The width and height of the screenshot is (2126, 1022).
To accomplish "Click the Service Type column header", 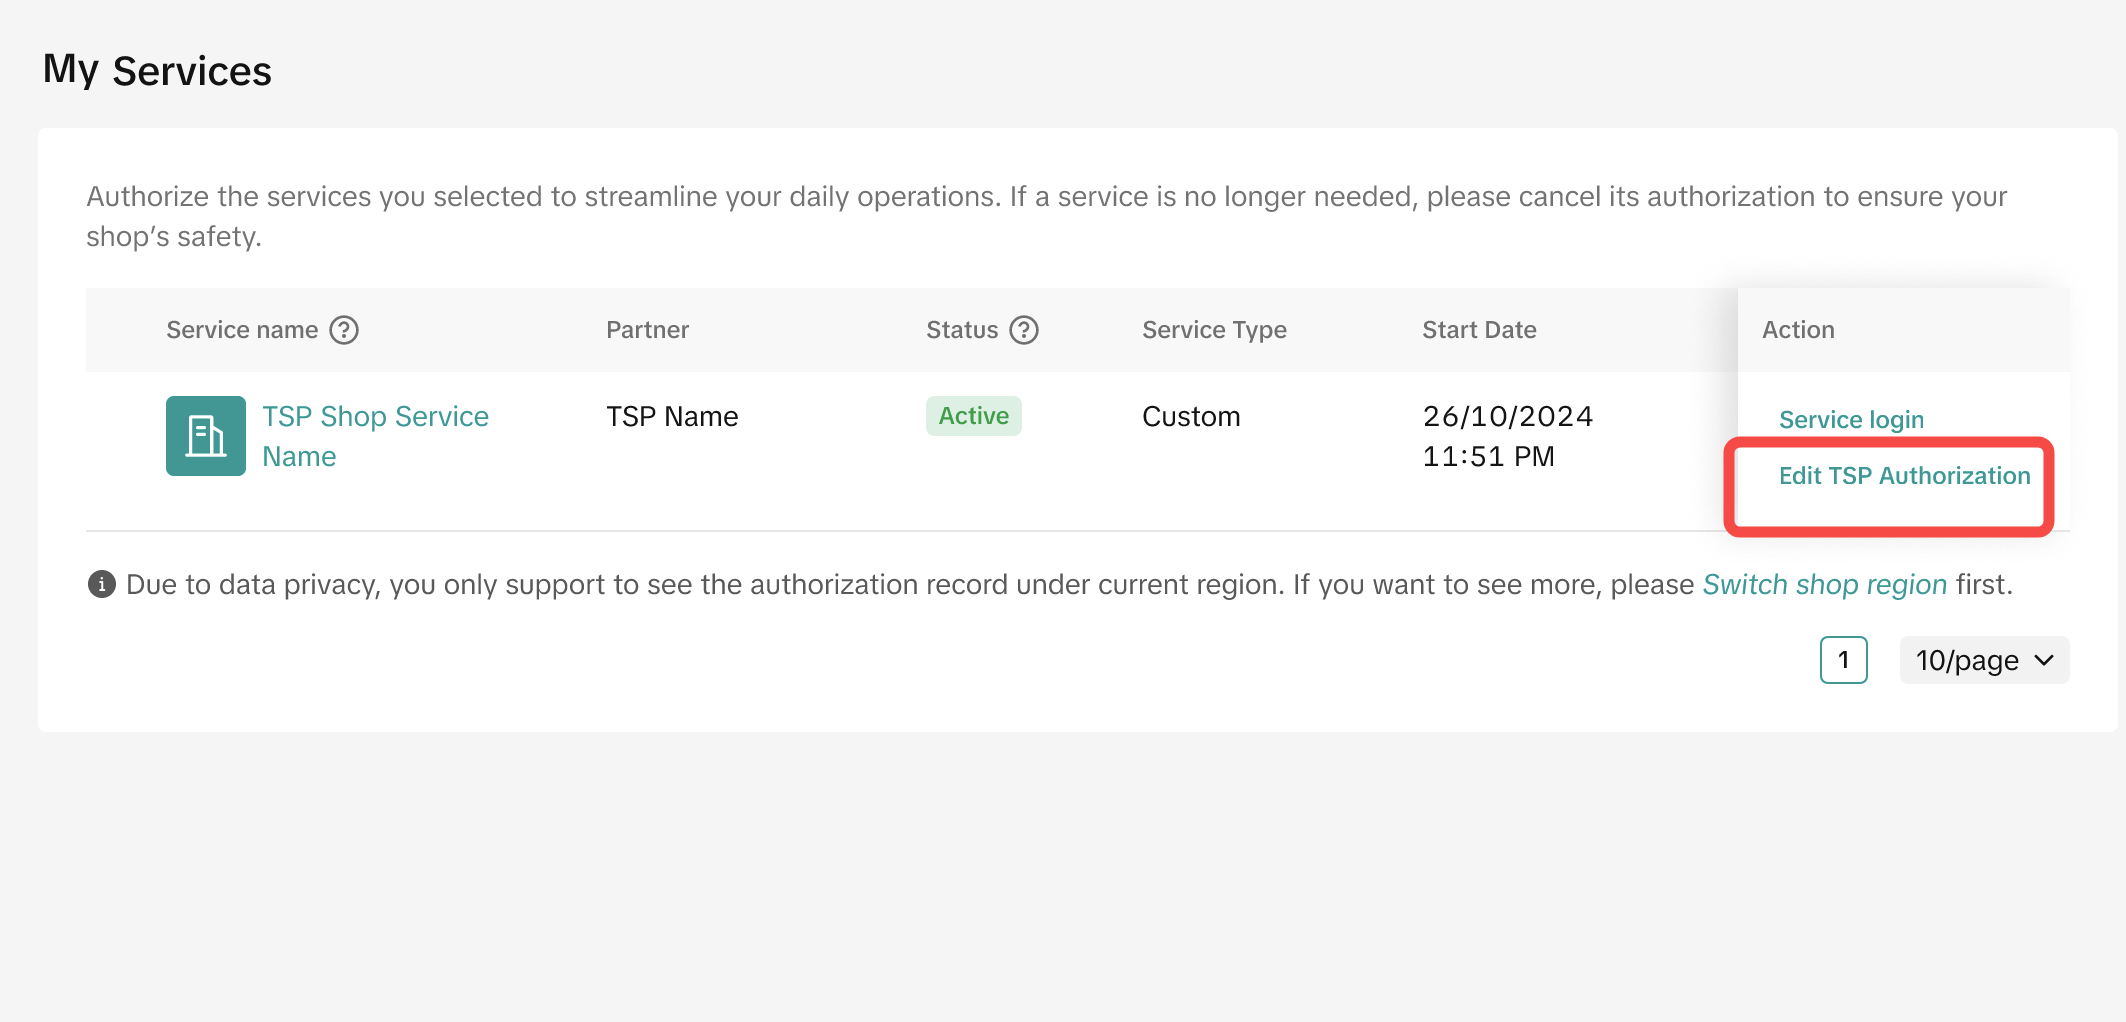I will click(x=1214, y=330).
